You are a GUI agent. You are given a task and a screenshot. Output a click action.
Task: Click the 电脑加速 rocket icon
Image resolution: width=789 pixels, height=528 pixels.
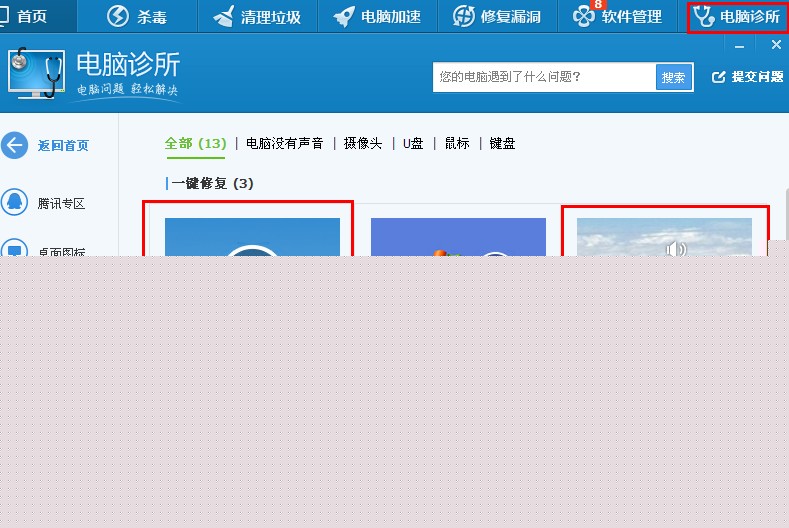(344, 16)
